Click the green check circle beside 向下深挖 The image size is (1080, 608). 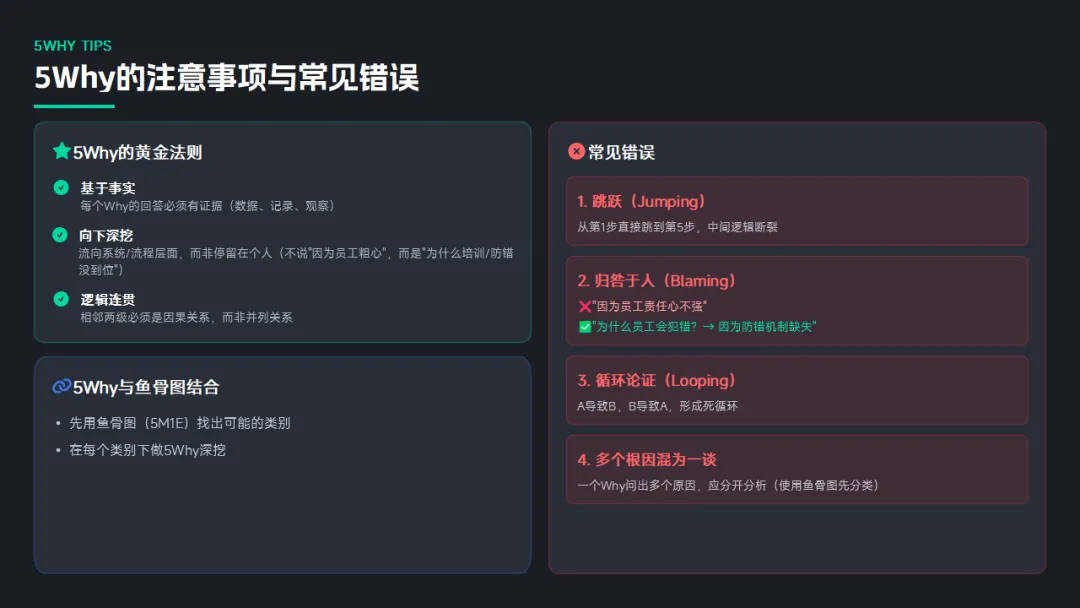[x=61, y=235]
